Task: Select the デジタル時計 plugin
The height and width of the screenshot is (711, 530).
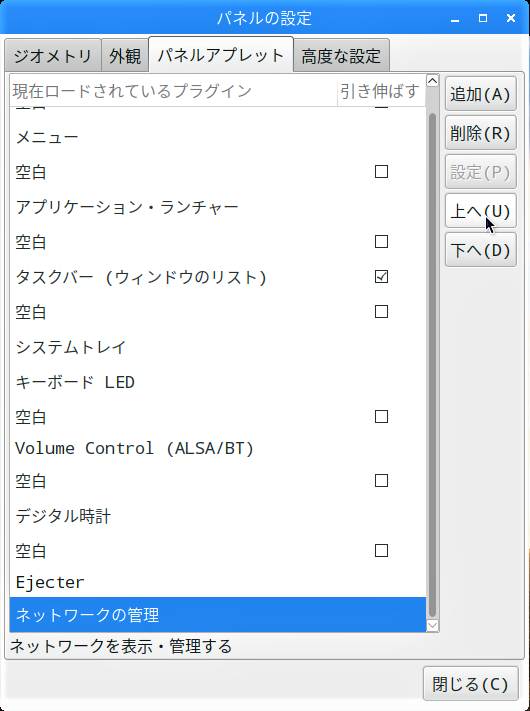Action: pos(218,516)
